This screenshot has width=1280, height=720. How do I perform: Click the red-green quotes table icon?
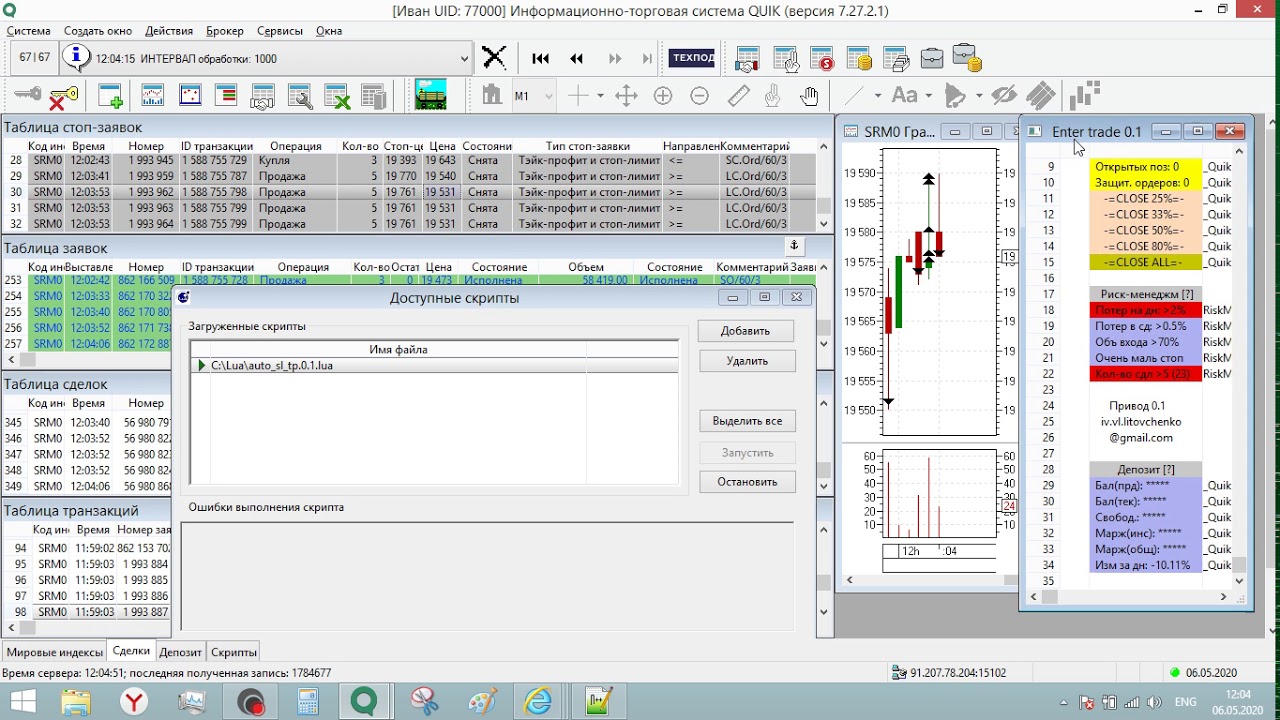coord(226,96)
